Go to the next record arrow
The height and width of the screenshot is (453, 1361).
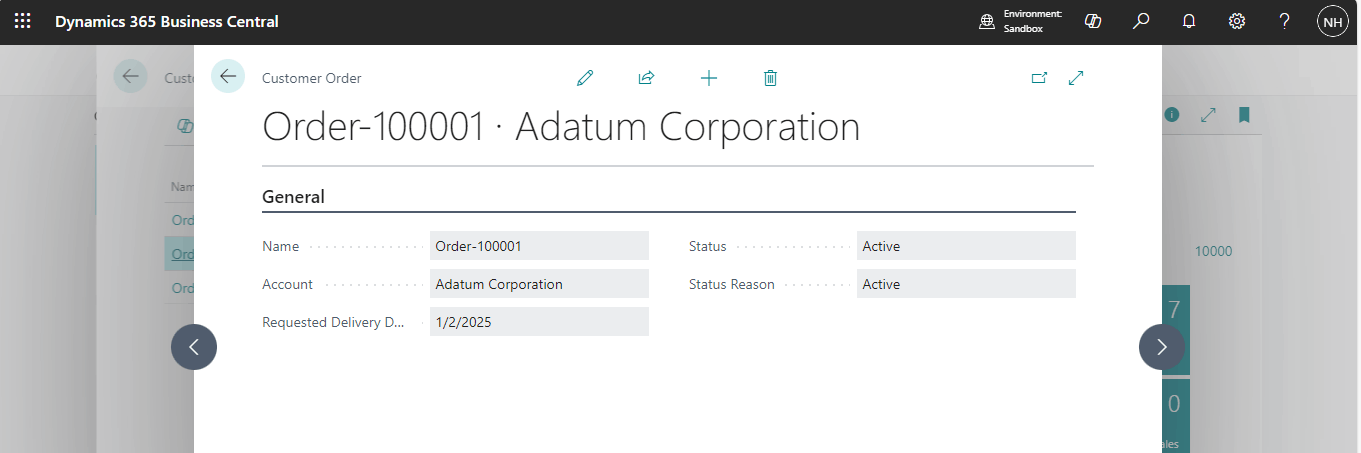(1161, 347)
